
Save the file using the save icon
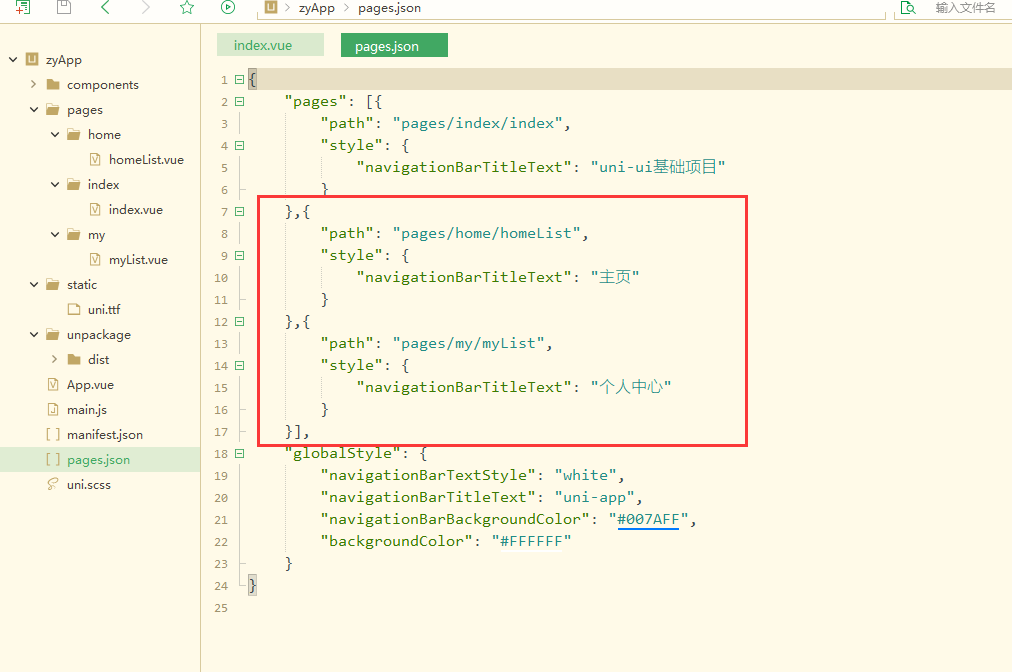[x=63, y=8]
